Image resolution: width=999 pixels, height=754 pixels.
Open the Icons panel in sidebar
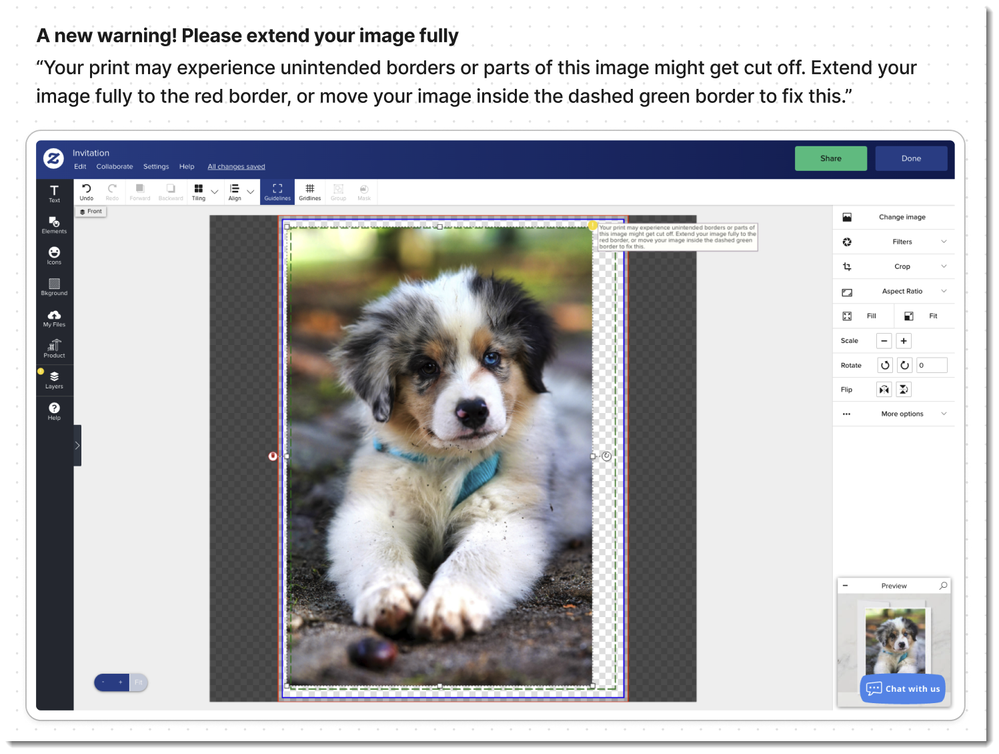(54, 255)
